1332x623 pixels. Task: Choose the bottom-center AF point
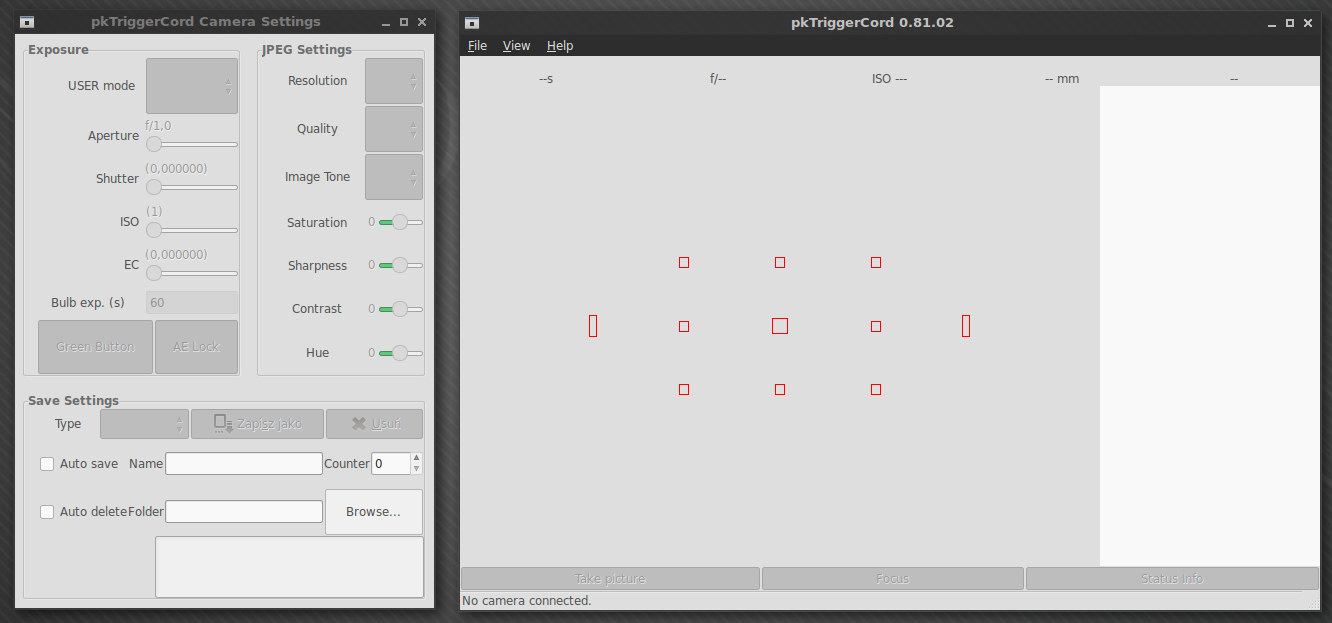click(780, 389)
